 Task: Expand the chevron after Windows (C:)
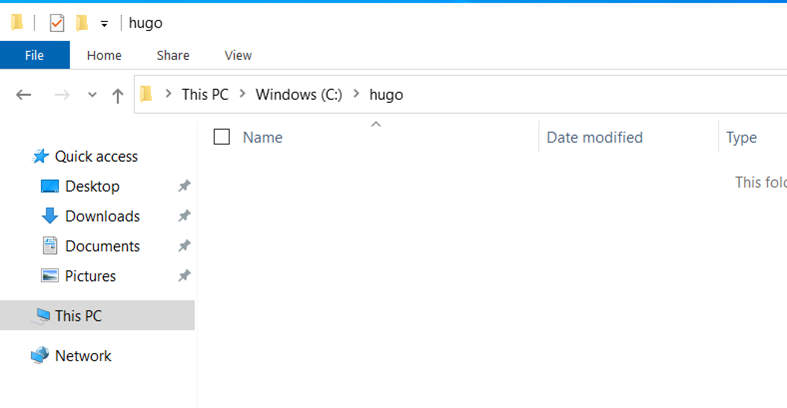pos(356,95)
